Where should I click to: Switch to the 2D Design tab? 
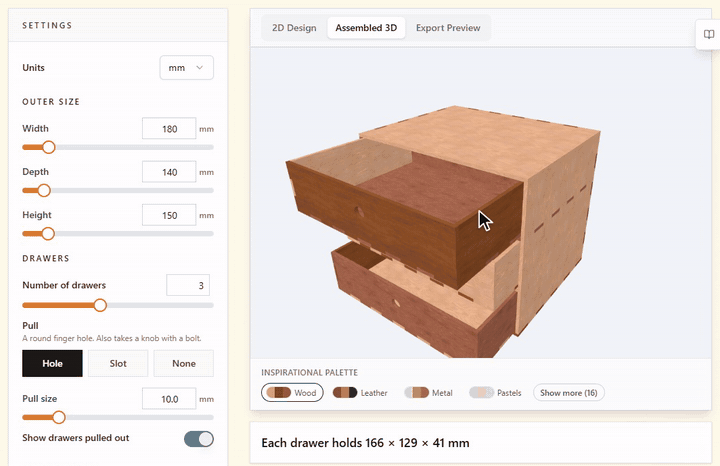tap(294, 28)
